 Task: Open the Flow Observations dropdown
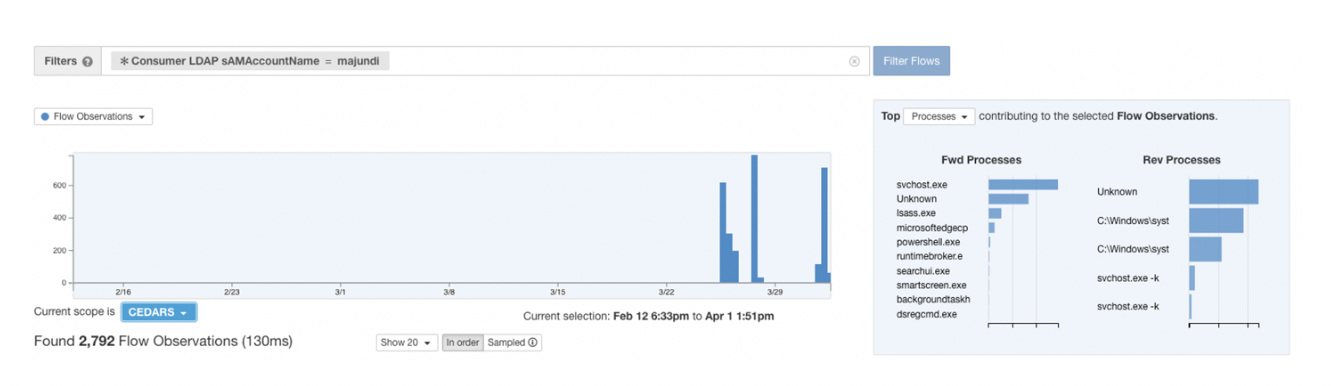pyautogui.click(x=93, y=117)
